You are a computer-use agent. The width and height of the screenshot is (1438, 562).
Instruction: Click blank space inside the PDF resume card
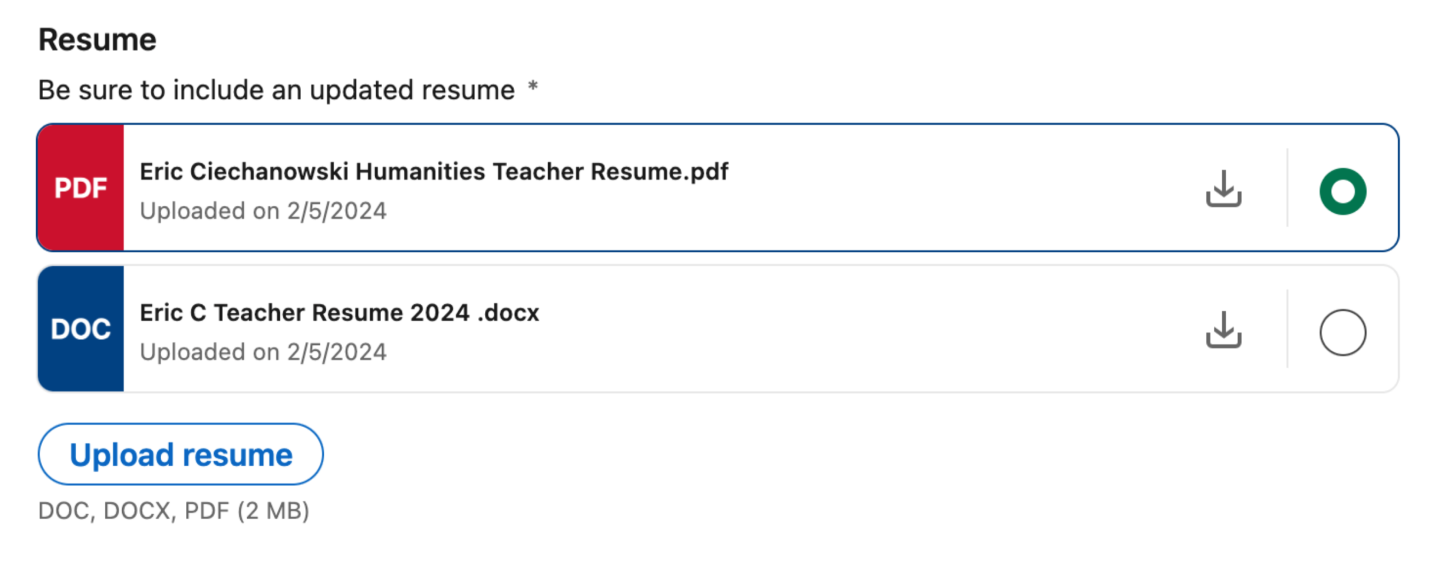(x=950, y=190)
